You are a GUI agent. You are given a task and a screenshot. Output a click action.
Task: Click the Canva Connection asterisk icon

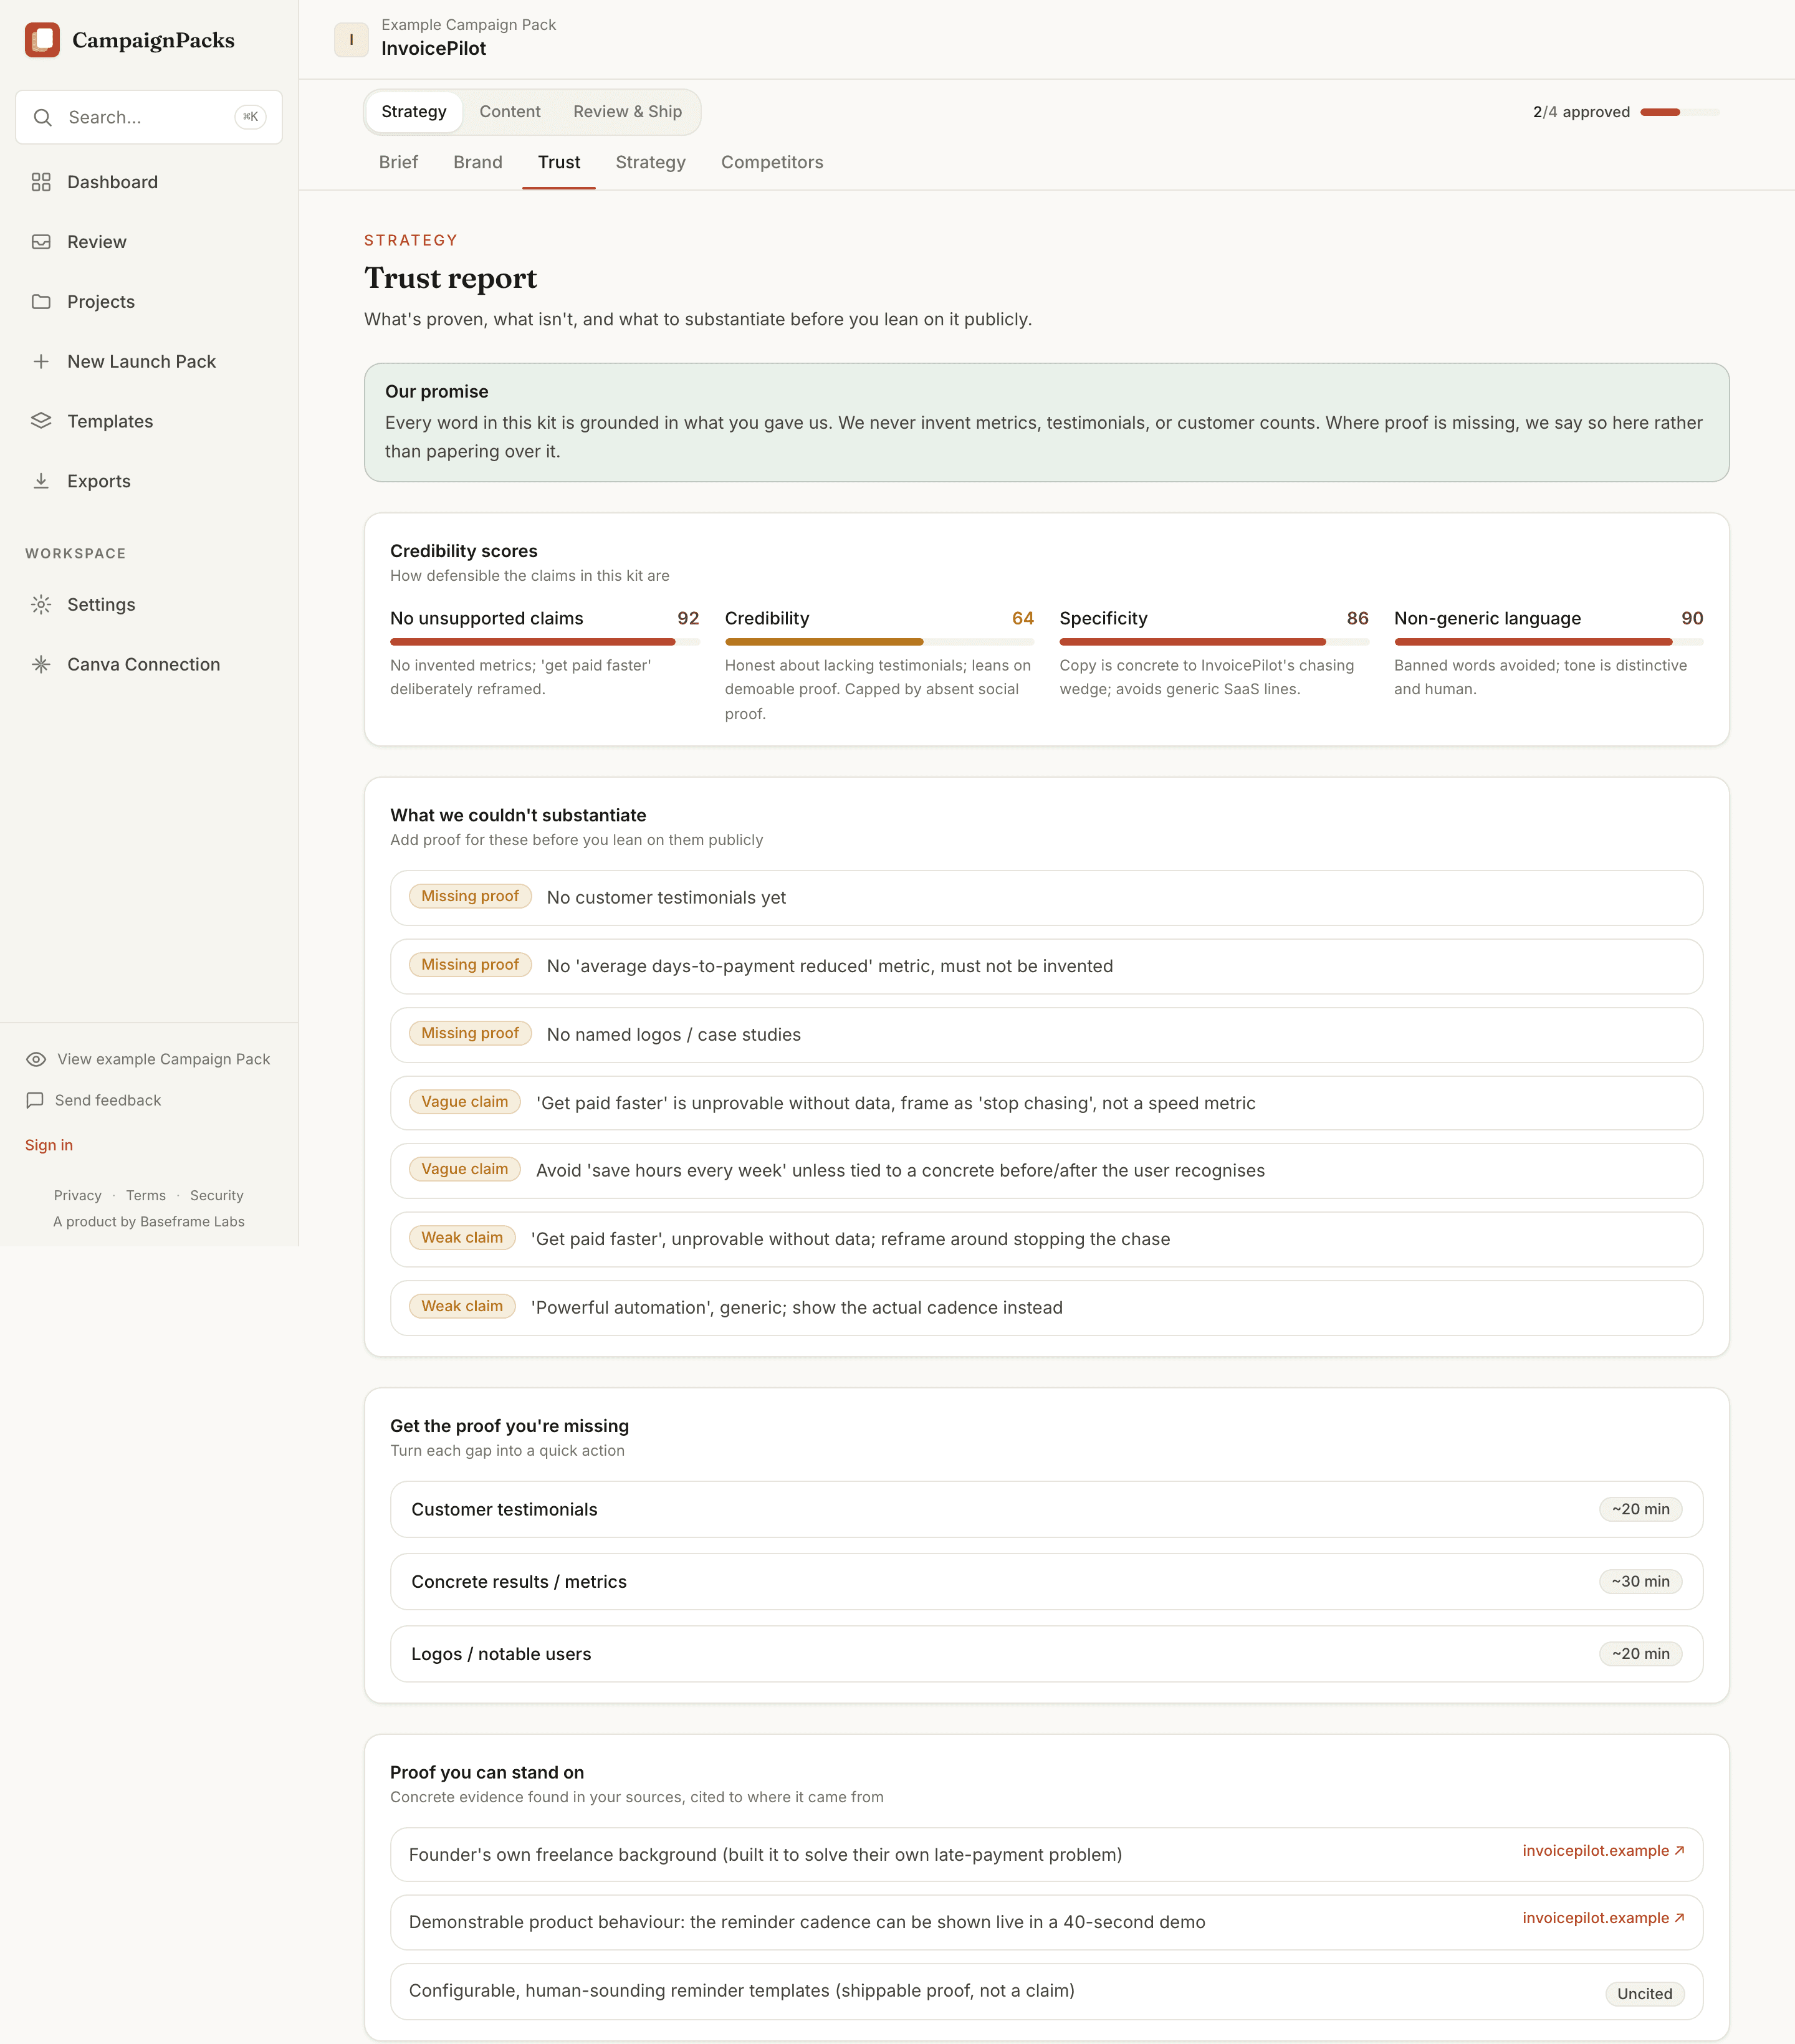click(x=41, y=665)
